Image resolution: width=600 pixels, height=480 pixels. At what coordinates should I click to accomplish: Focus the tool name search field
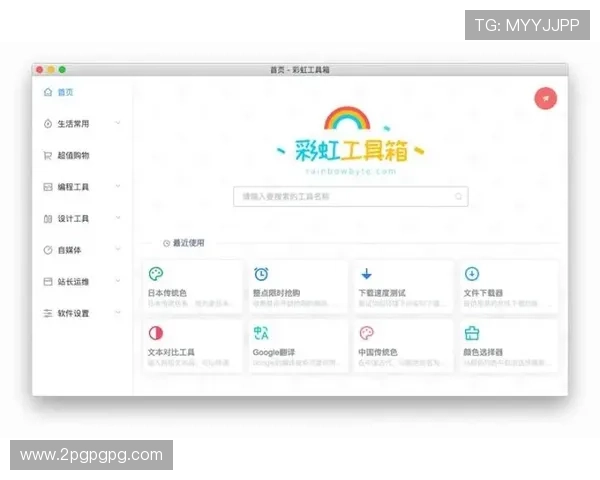pos(351,196)
